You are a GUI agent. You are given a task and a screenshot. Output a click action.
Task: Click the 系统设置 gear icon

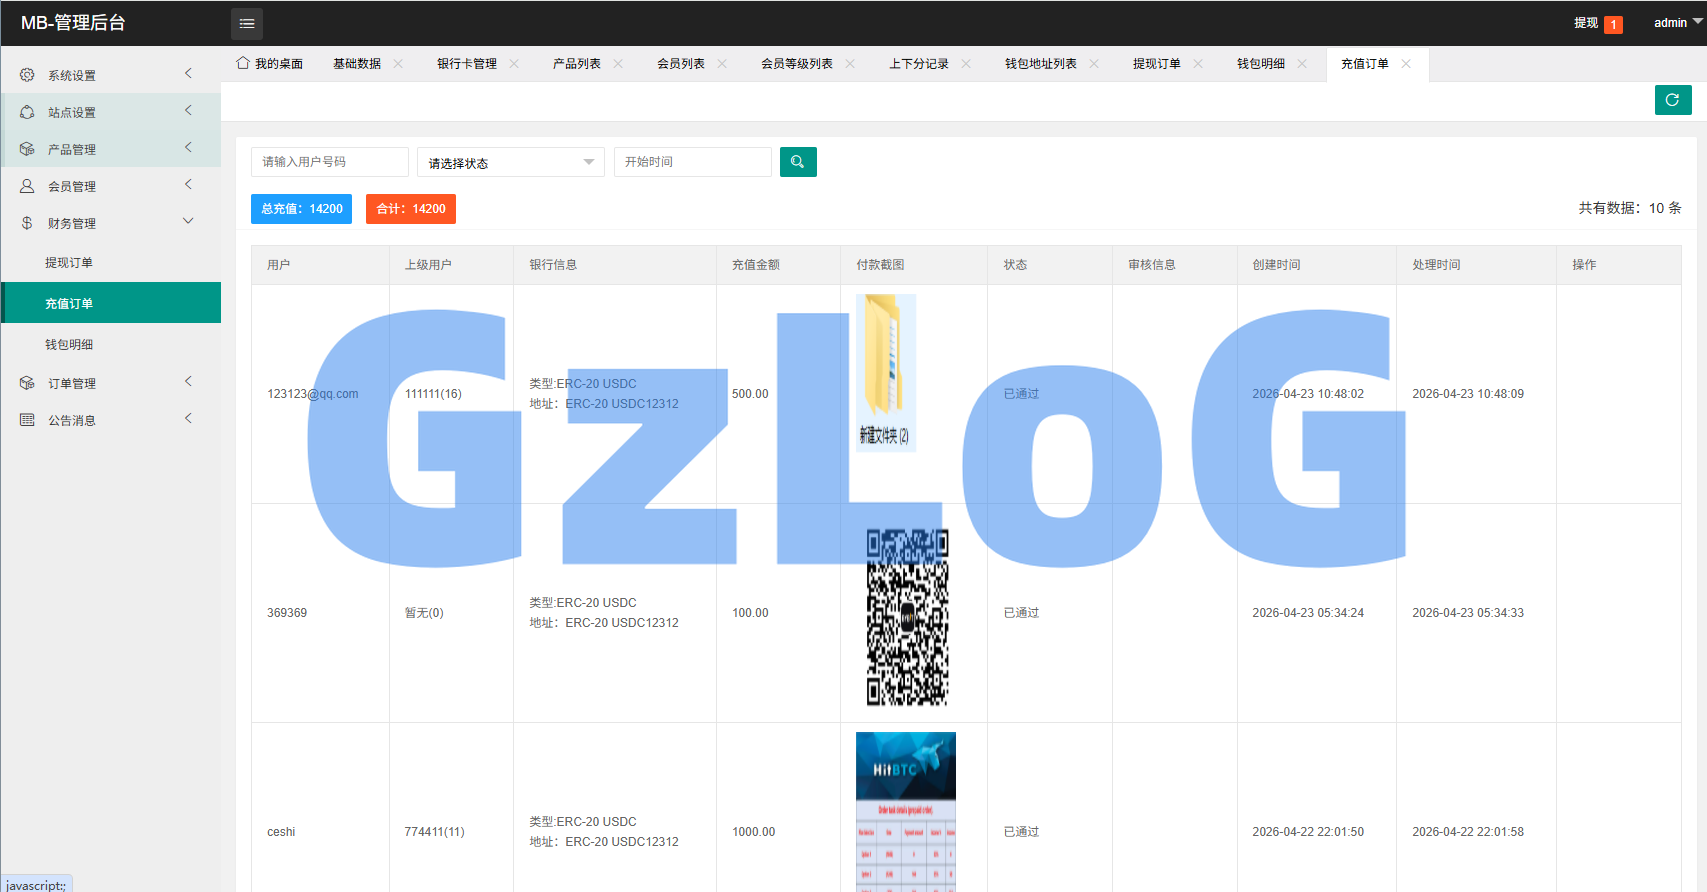tap(27, 75)
